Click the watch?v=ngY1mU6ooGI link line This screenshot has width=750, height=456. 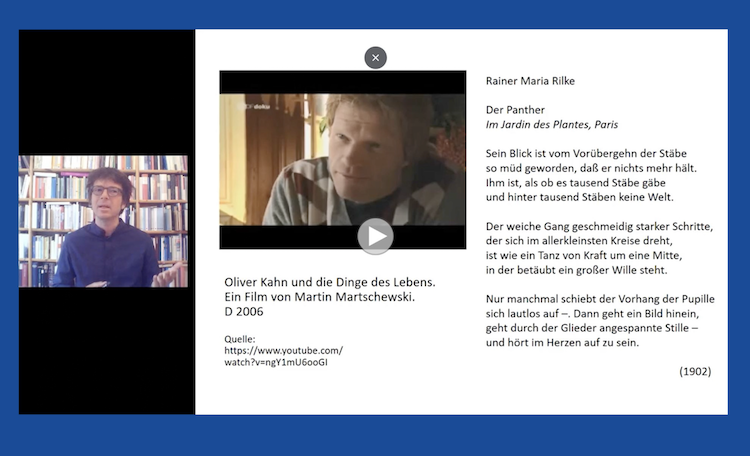(x=276, y=362)
